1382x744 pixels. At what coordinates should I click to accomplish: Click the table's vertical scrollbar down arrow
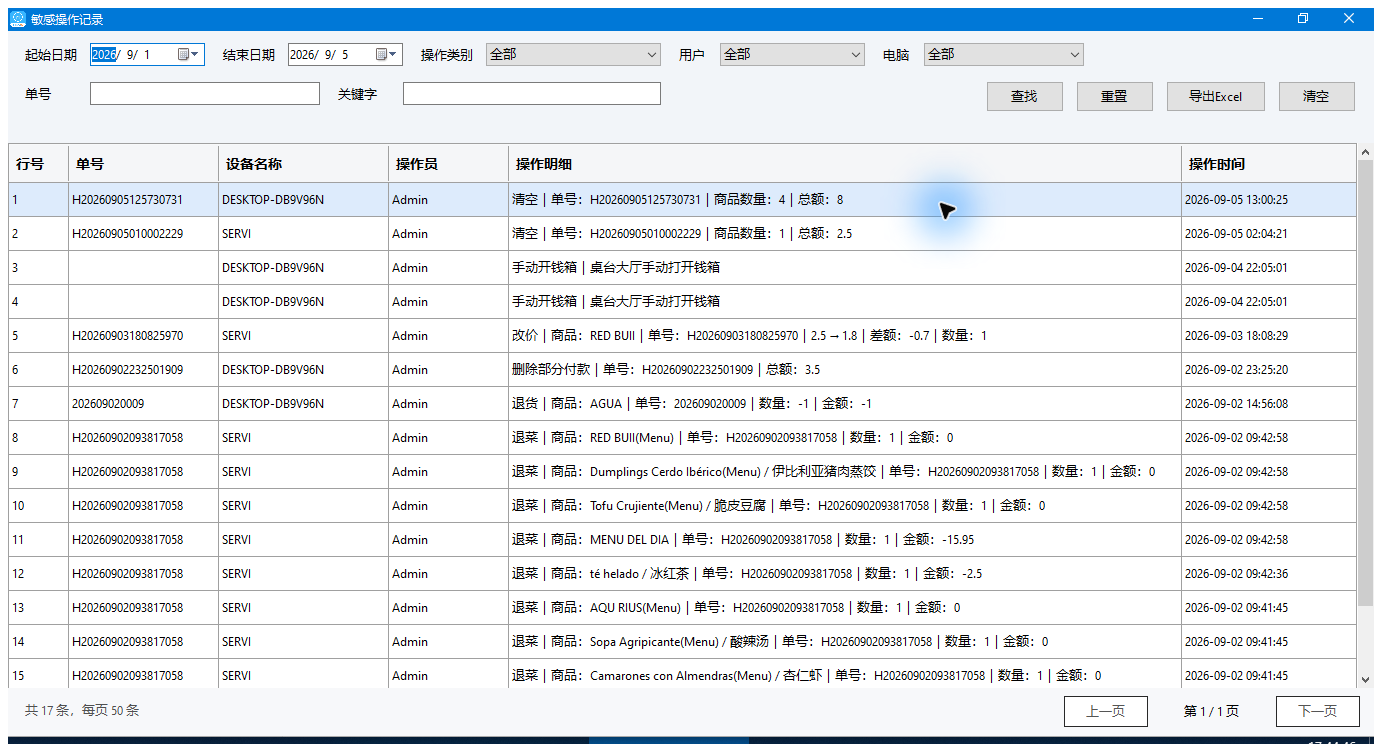pyautogui.click(x=1366, y=680)
